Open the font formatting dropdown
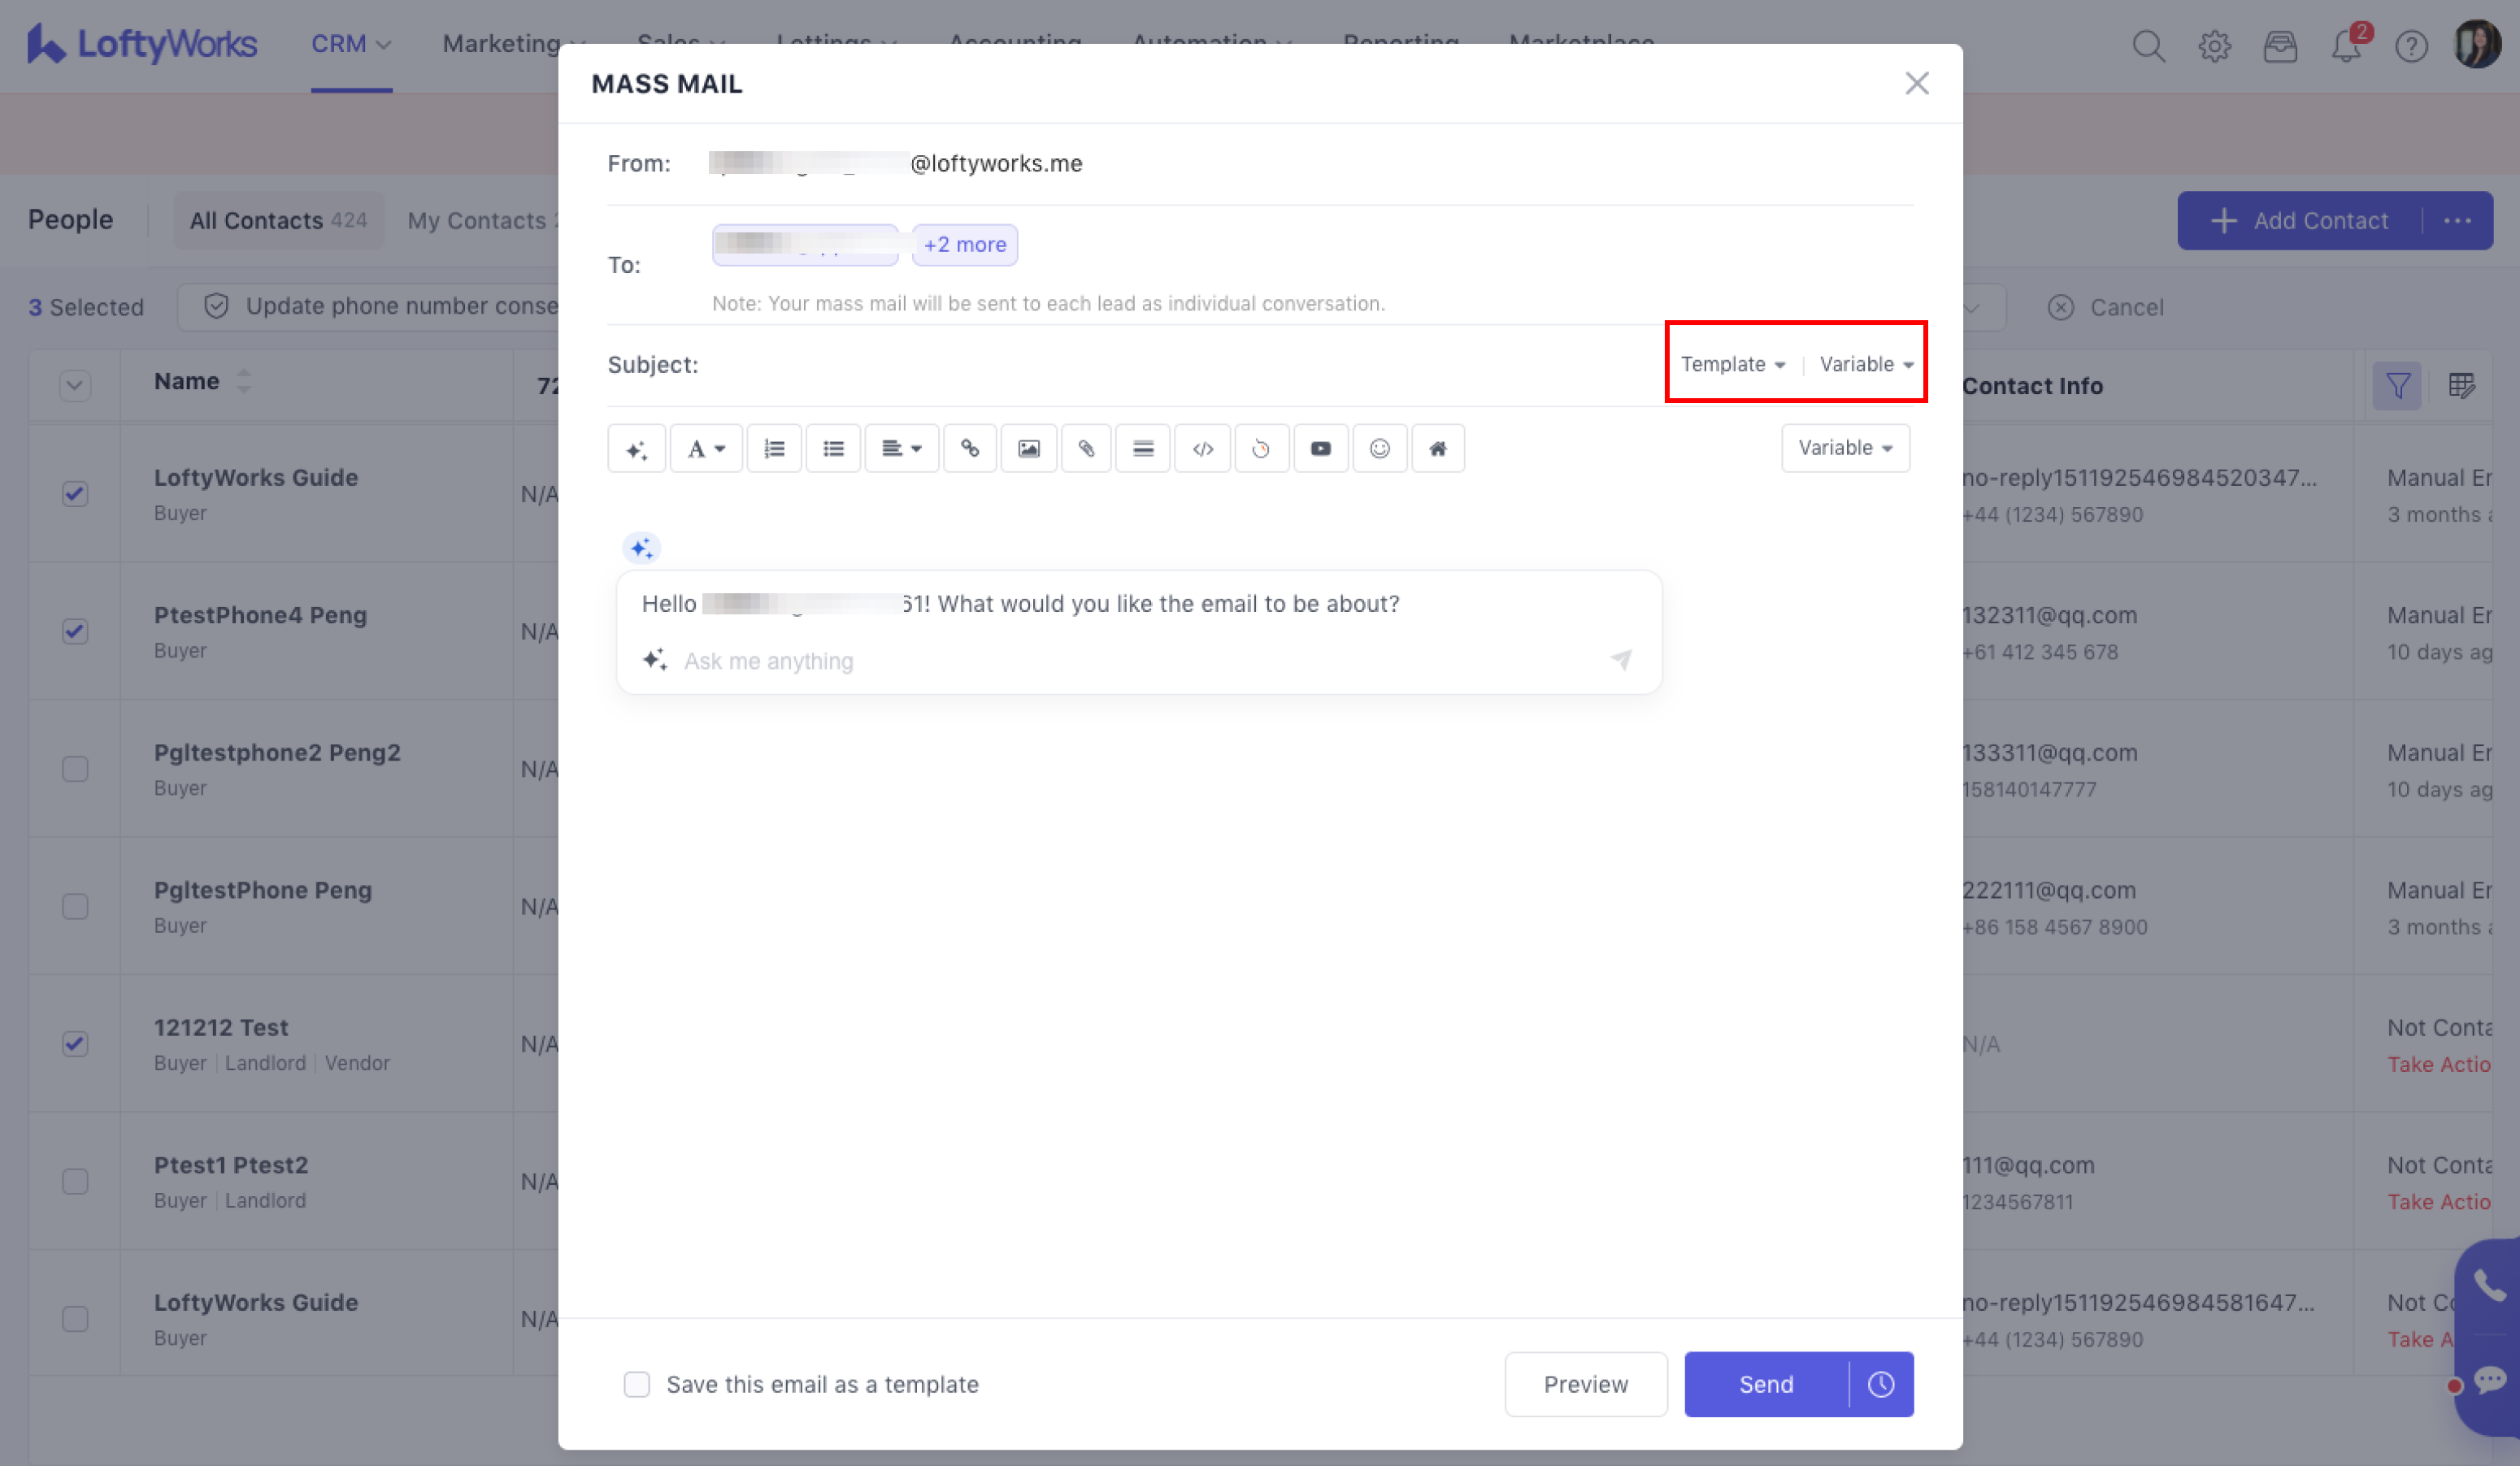The width and height of the screenshot is (2520, 1466). click(x=705, y=448)
